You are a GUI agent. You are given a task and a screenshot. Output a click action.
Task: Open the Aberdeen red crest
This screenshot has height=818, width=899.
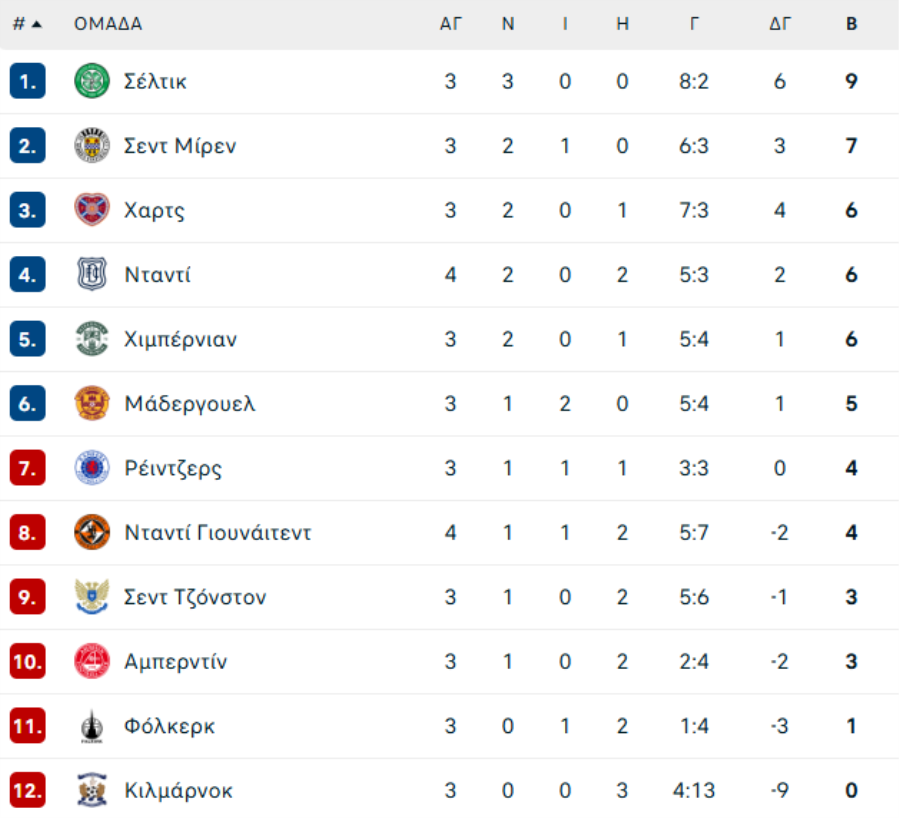pyautogui.click(x=92, y=662)
